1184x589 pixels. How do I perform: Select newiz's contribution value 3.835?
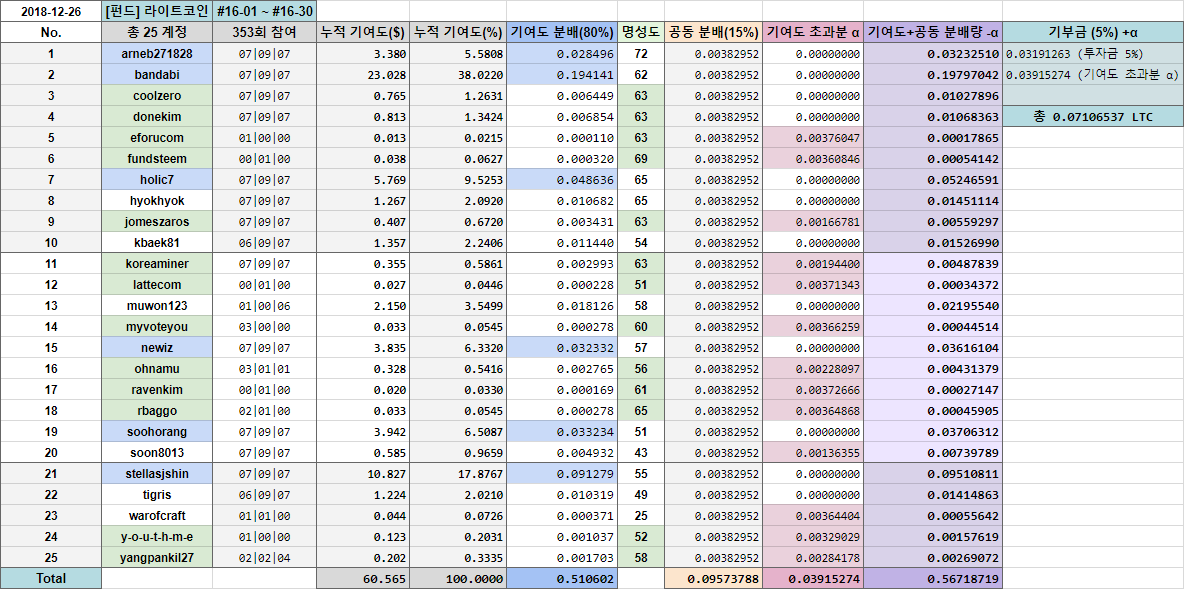(x=362, y=347)
